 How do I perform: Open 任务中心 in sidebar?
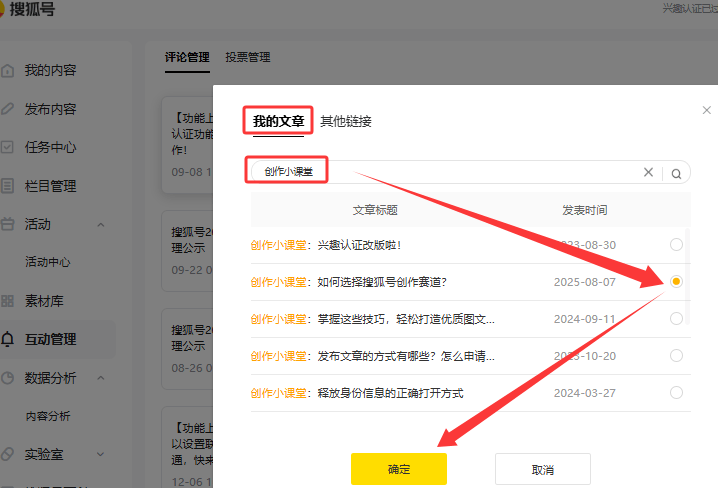[x=50, y=147]
